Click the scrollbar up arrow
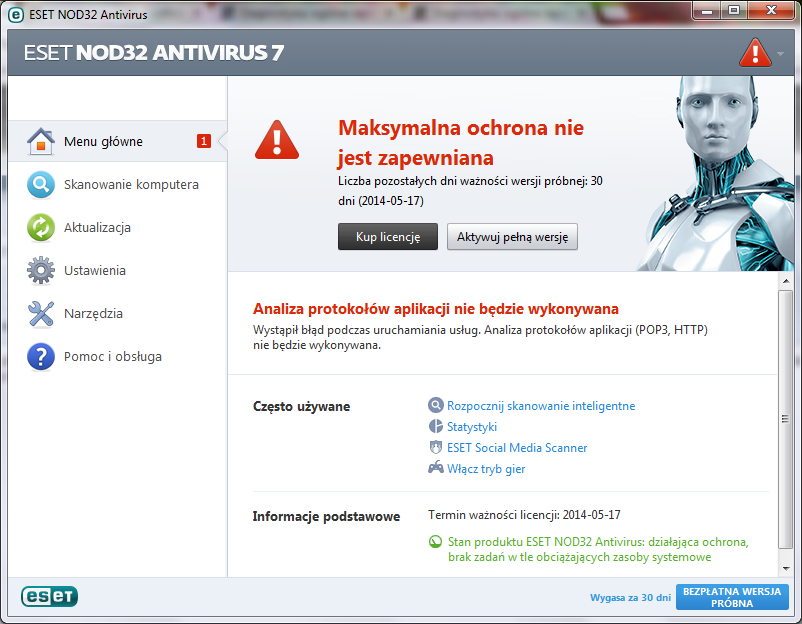802x624 pixels. click(x=785, y=281)
